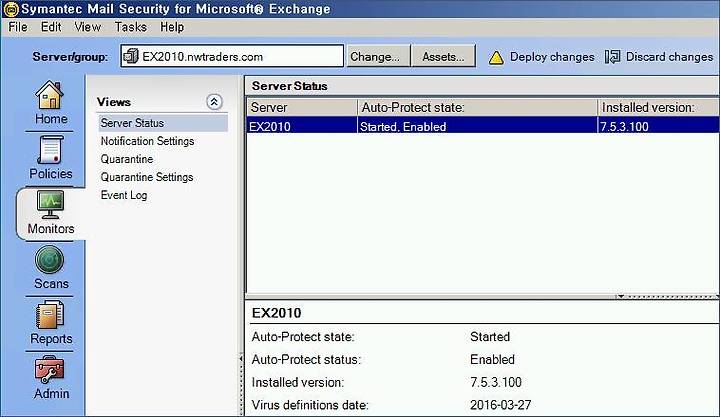Click the Assets... button
Screen dimensions: 720x417
point(443,56)
